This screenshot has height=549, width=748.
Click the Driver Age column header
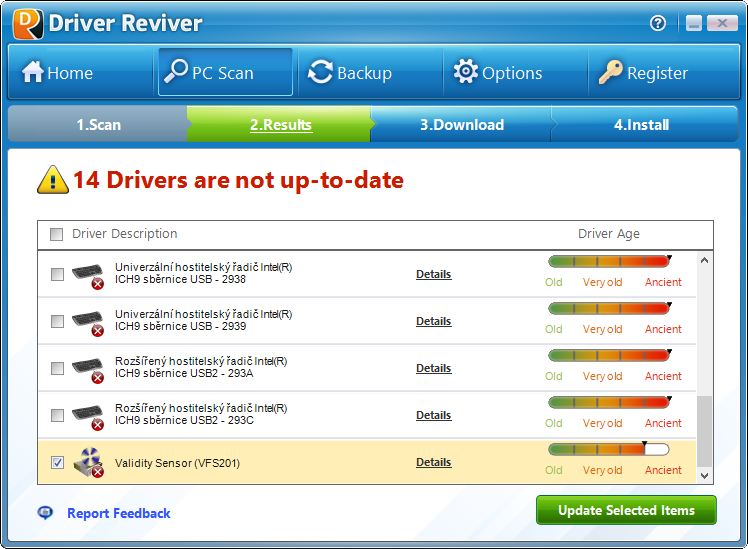609,234
